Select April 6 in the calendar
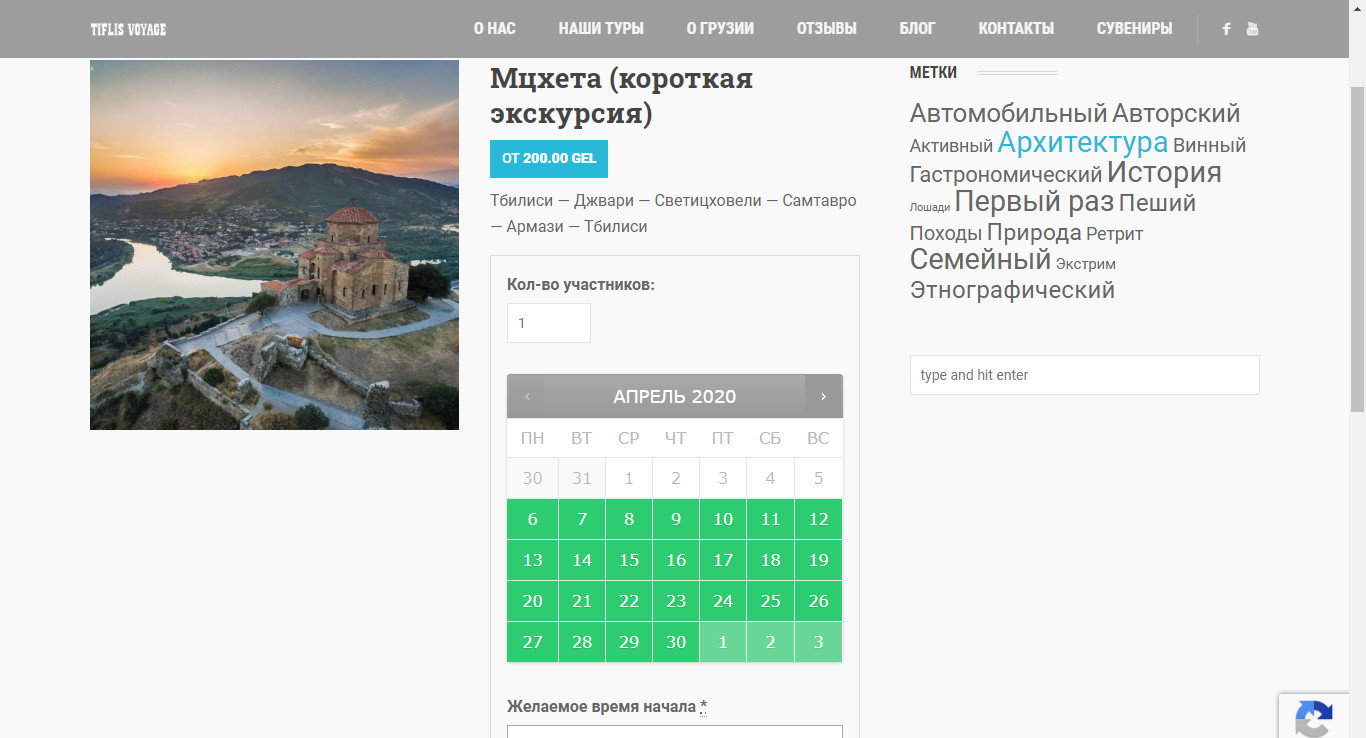Image resolution: width=1366 pixels, height=738 pixels. (x=532, y=519)
